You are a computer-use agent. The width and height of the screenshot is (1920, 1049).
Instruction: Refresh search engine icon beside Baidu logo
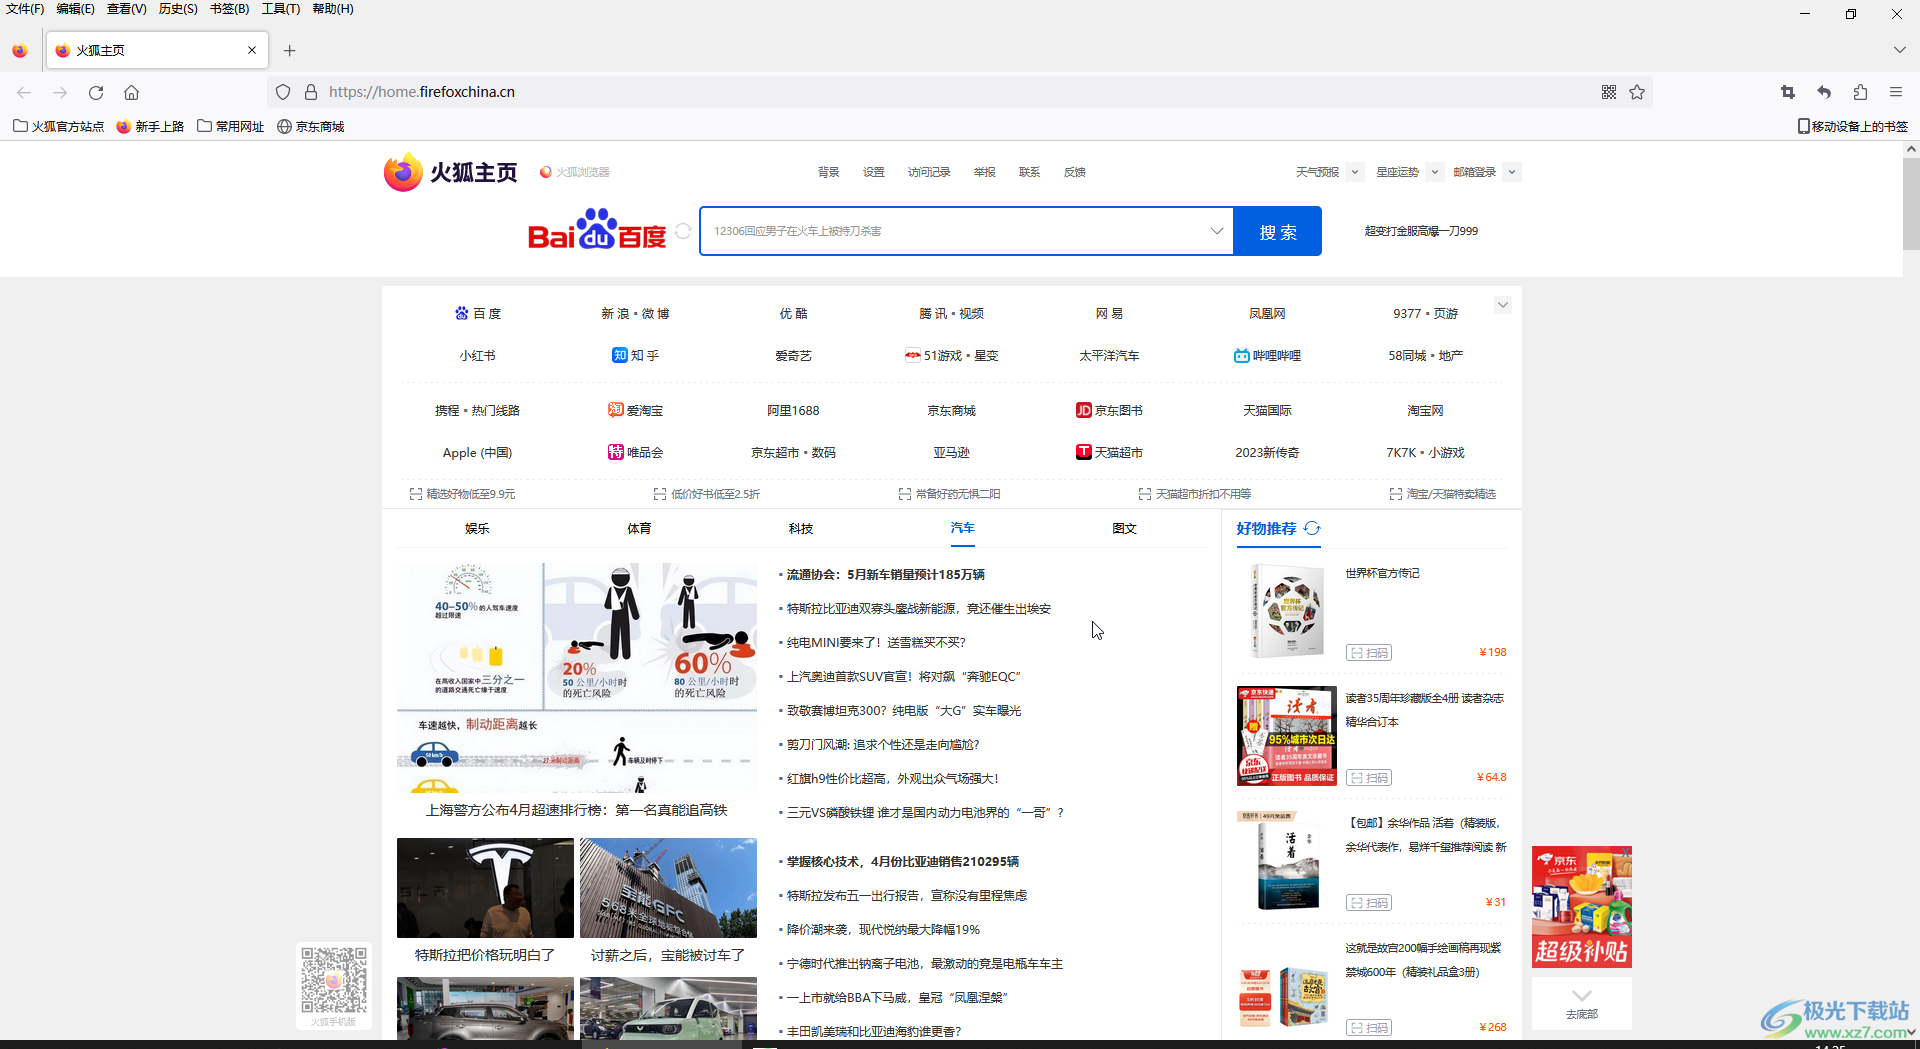click(x=683, y=231)
